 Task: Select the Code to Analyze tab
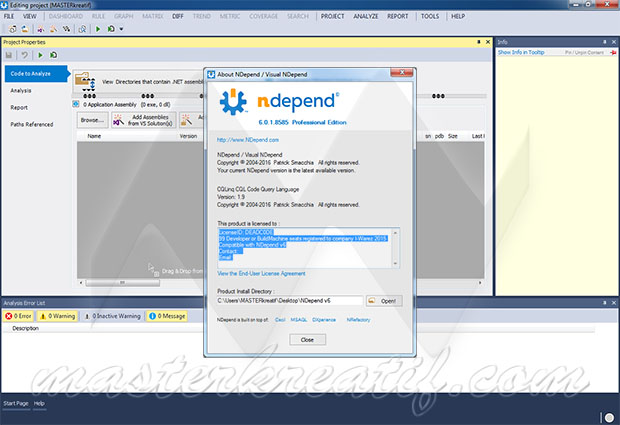coord(36,74)
